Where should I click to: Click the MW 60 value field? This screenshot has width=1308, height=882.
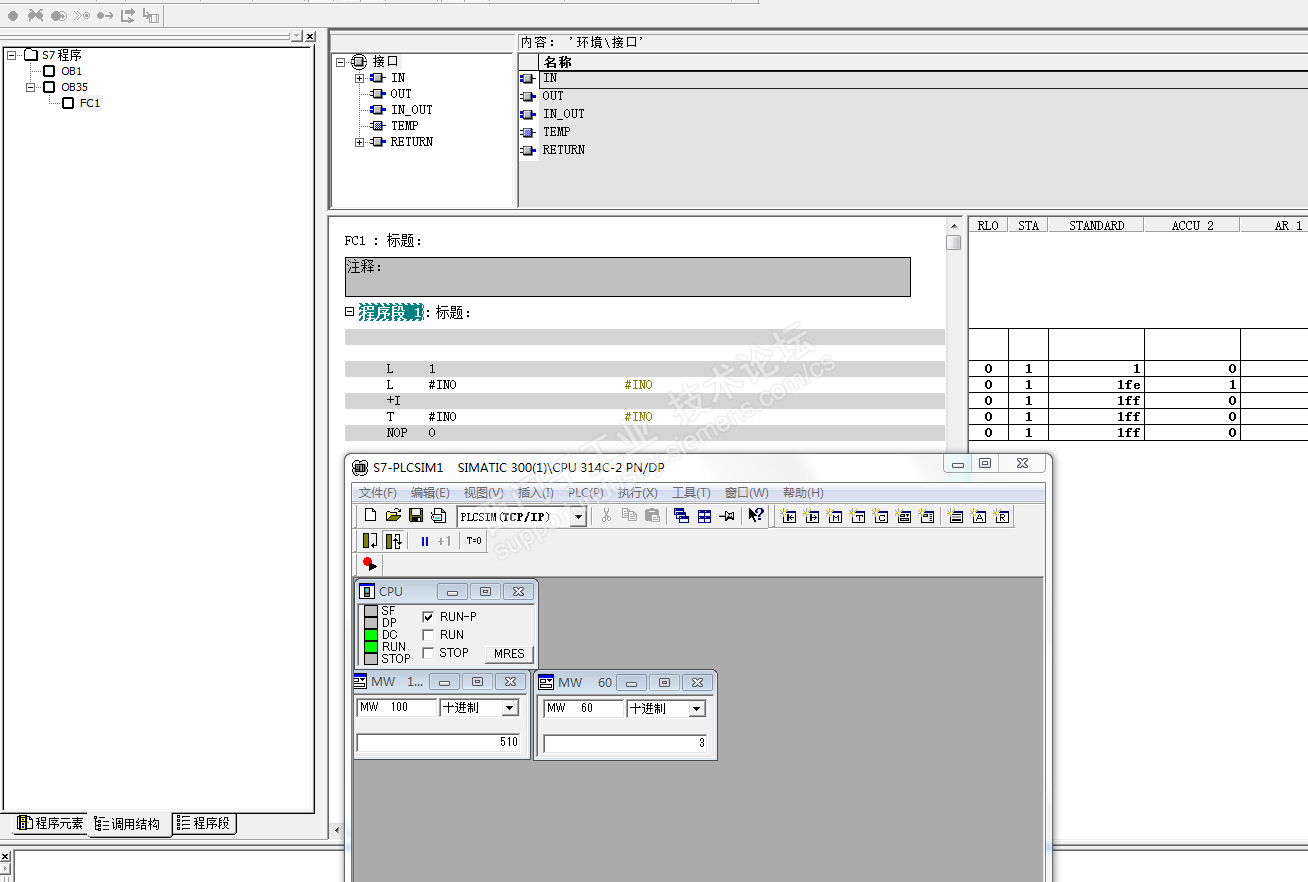(625, 743)
